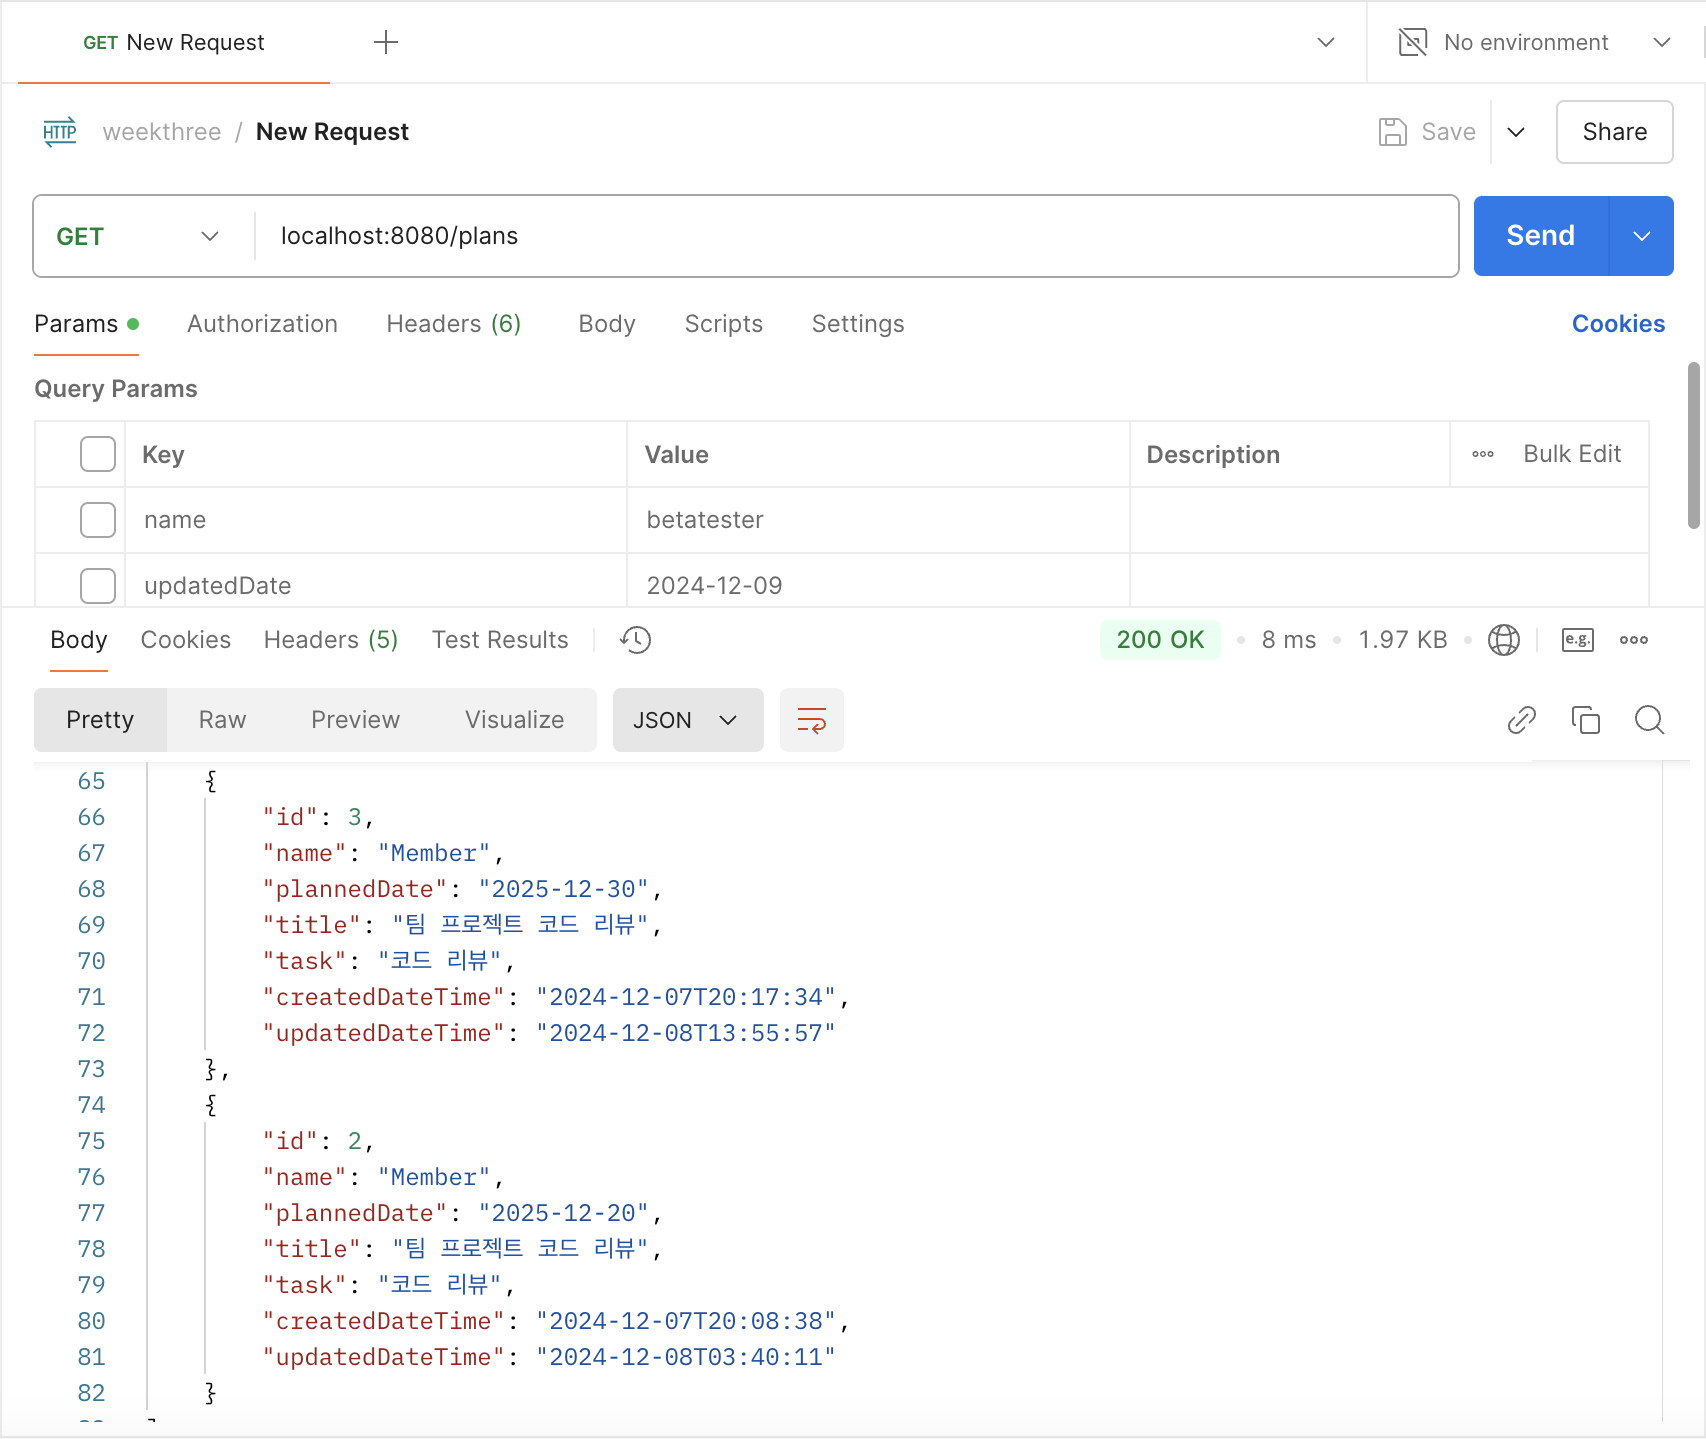The image size is (1706, 1439).
Task: Open the request Headers (6) tab
Action: coord(454,324)
